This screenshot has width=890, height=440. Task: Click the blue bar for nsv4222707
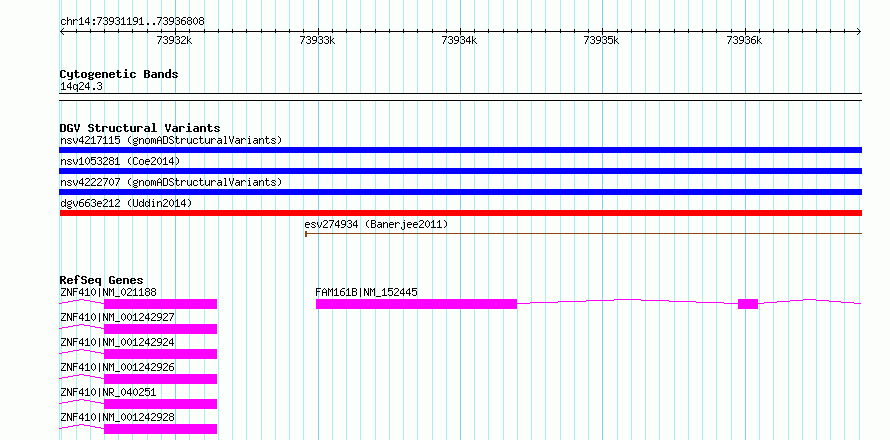click(x=460, y=192)
